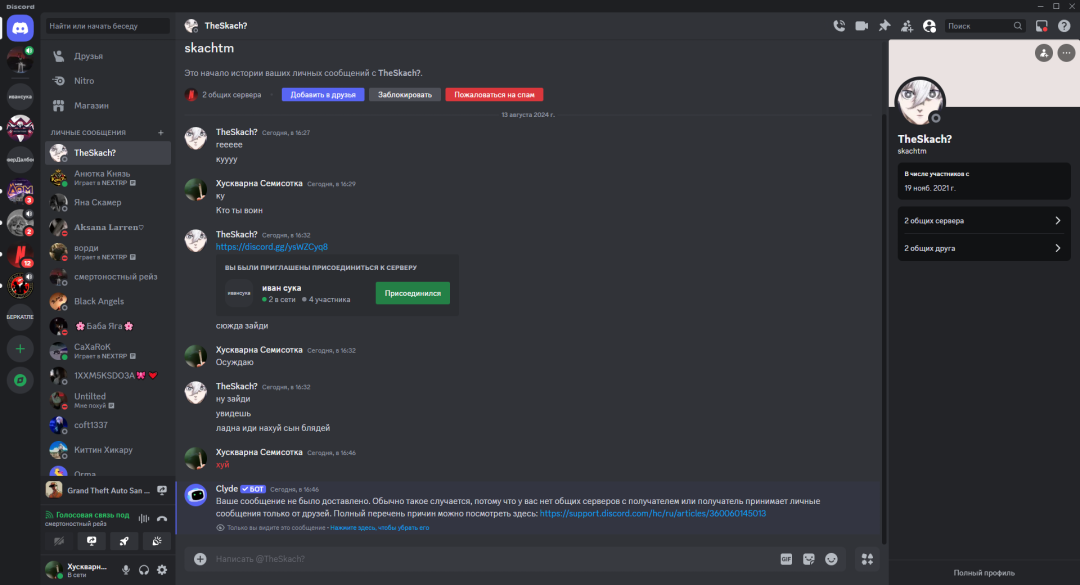Toggle headphones deafen

click(x=144, y=570)
